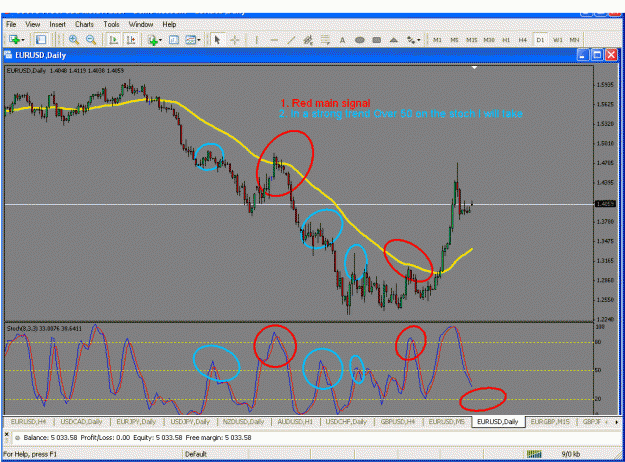Switch to USDJPY,Daily chart tab

[x=190, y=421]
